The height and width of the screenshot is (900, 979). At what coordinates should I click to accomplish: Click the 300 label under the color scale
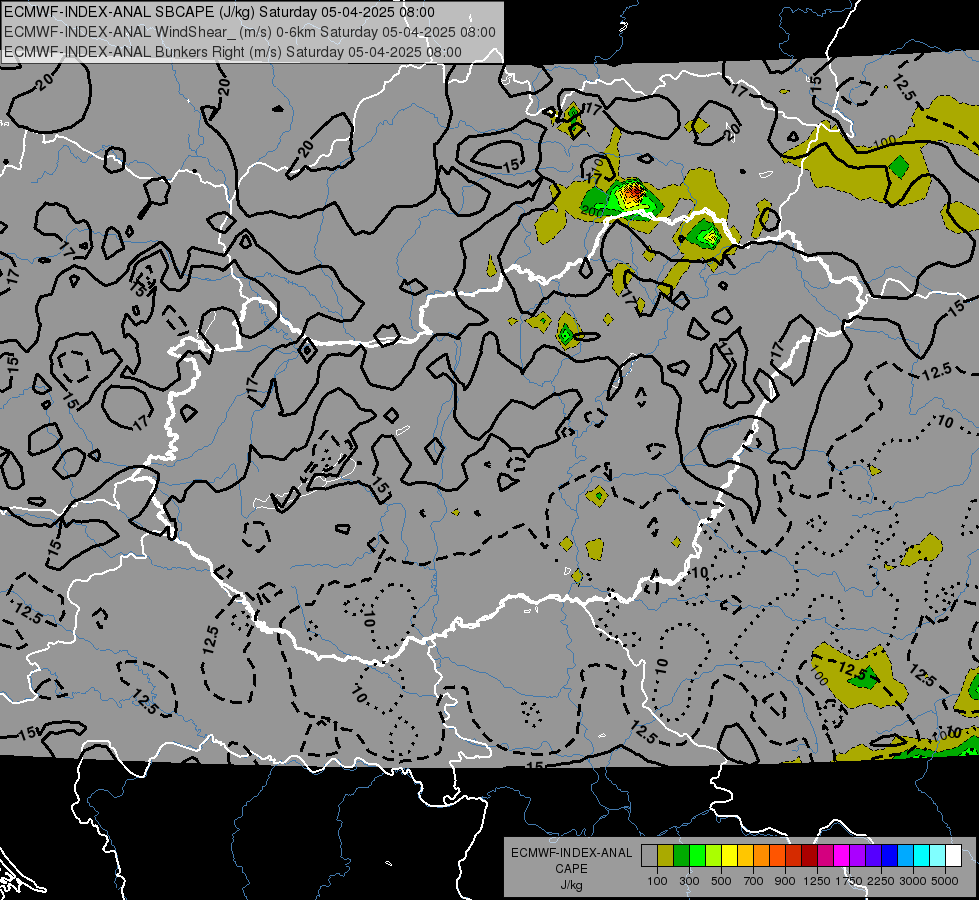pyautogui.click(x=689, y=881)
